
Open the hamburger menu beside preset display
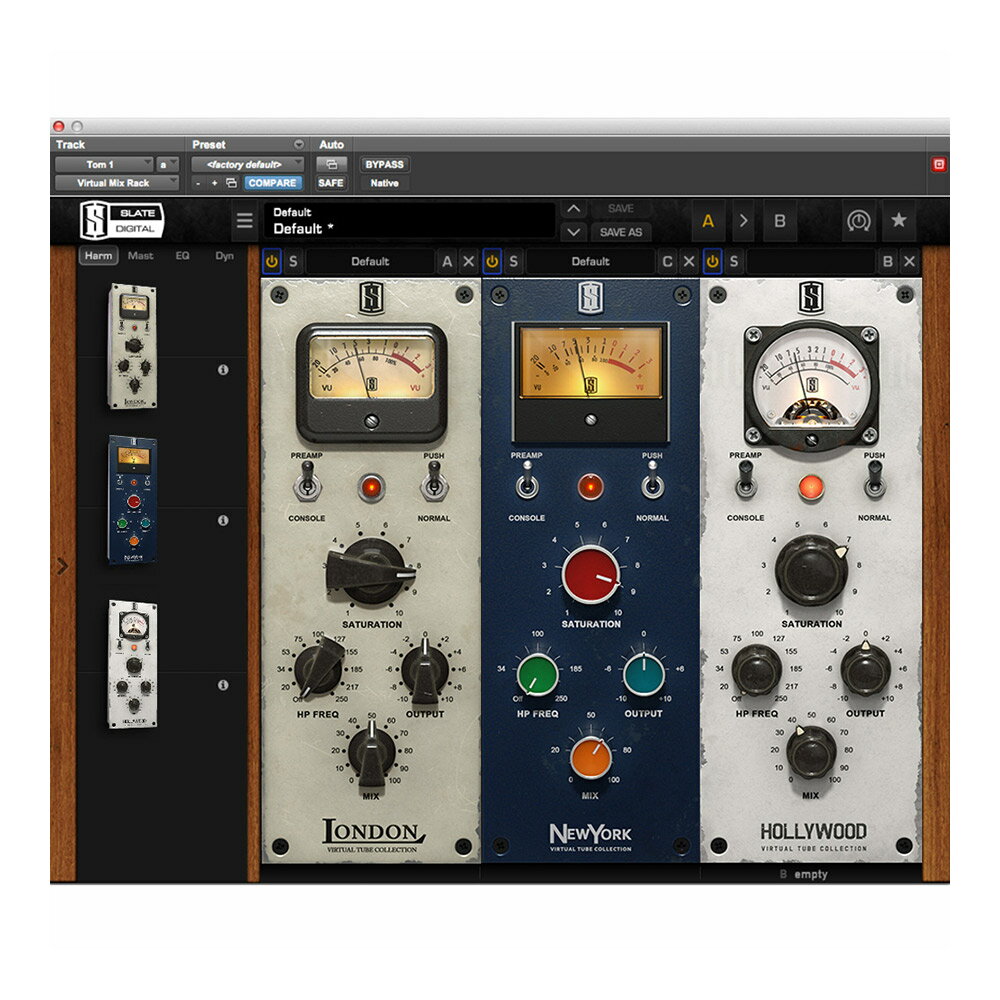click(244, 221)
